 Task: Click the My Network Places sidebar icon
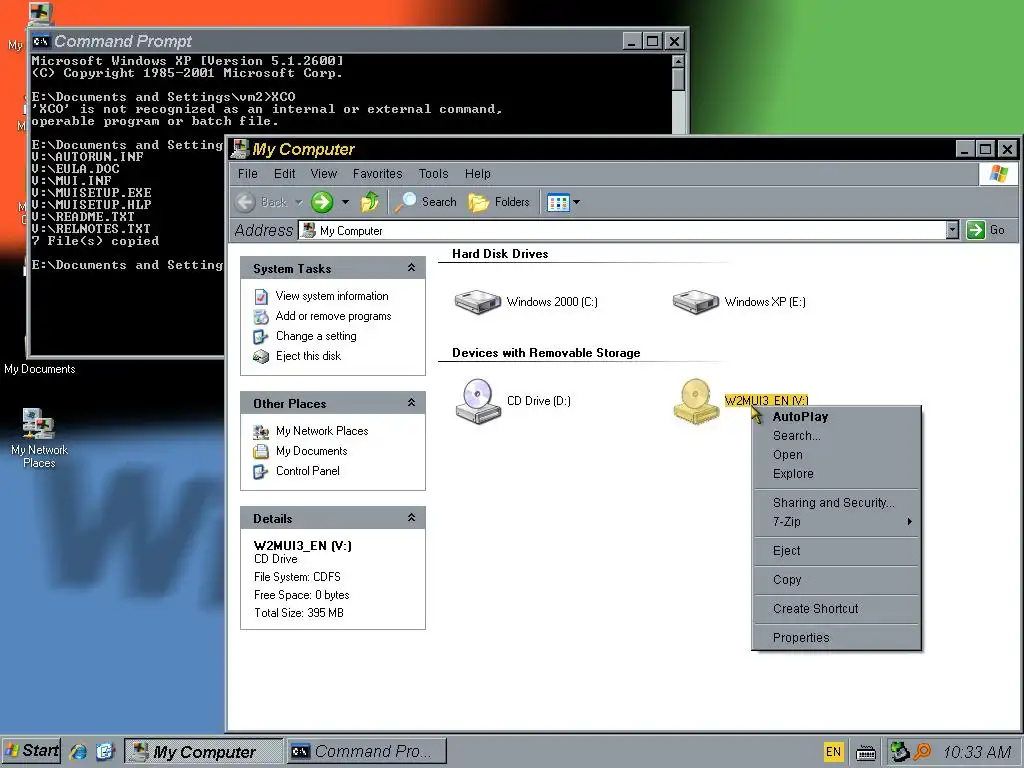261,432
